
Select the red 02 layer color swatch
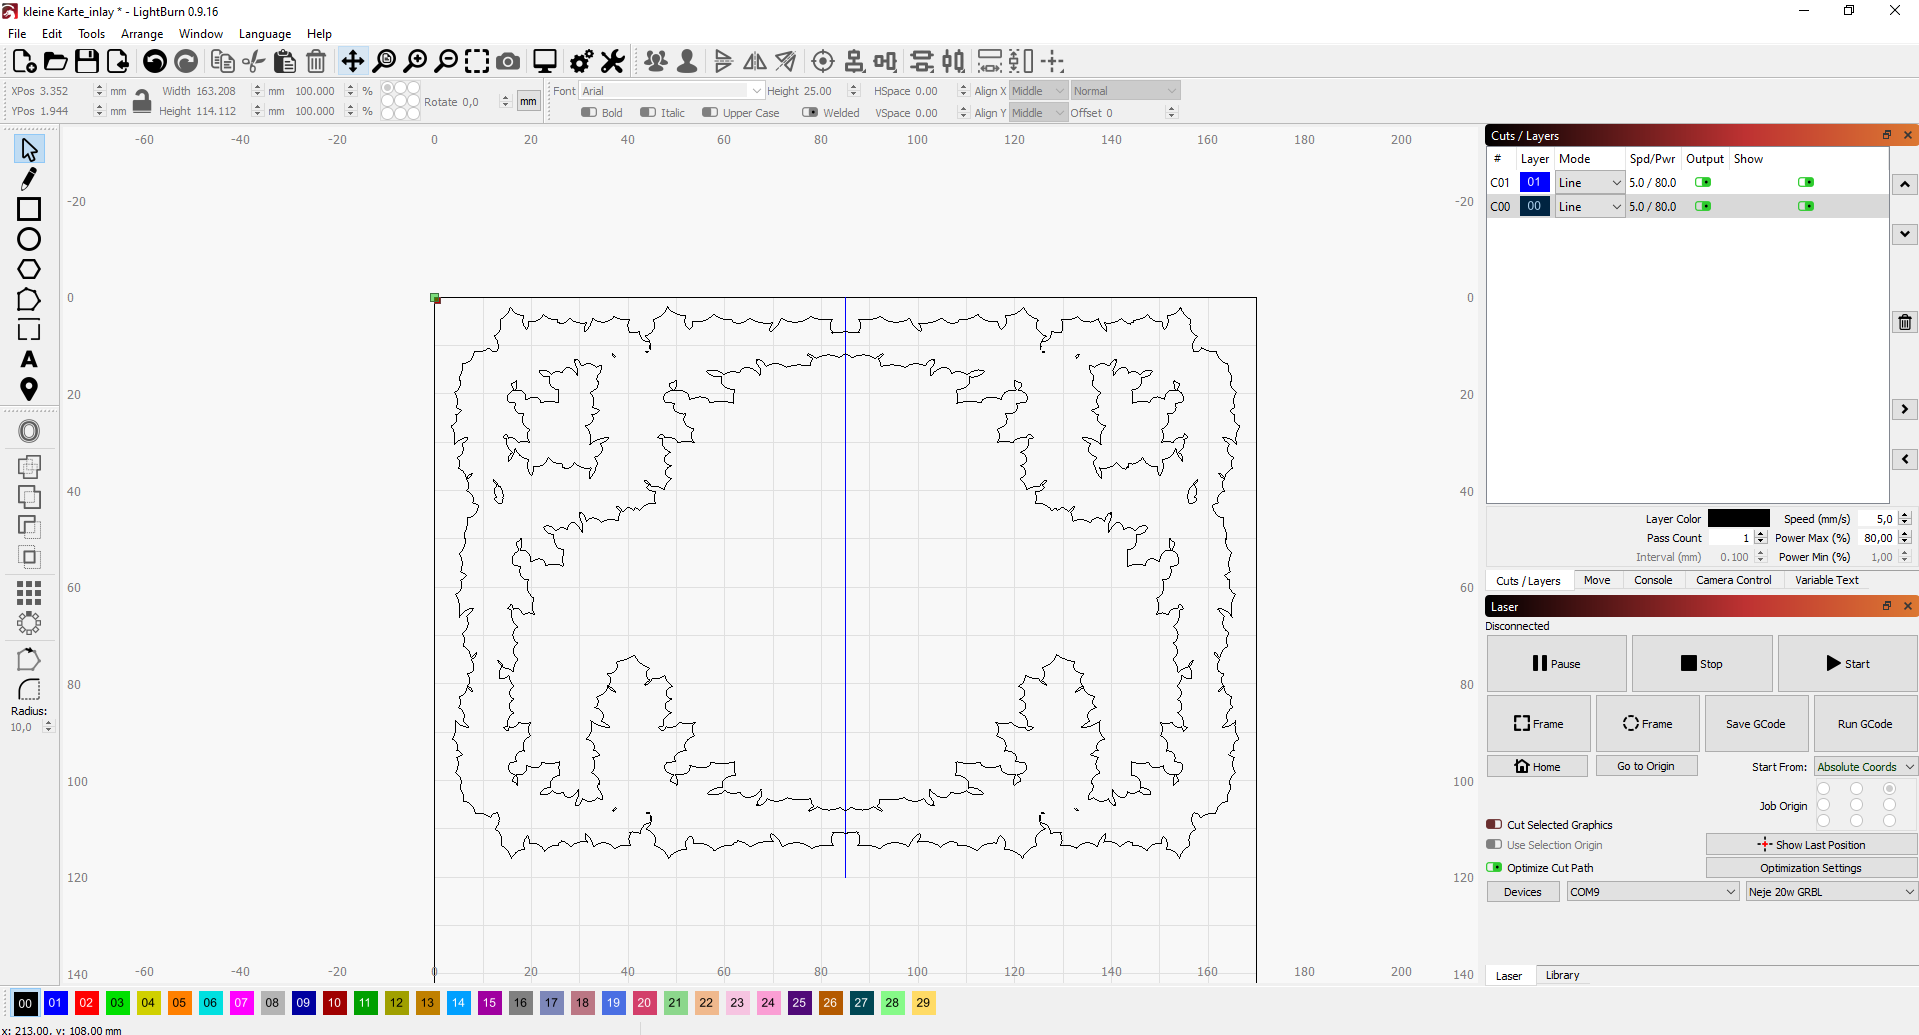click(x=86, y=1003)
